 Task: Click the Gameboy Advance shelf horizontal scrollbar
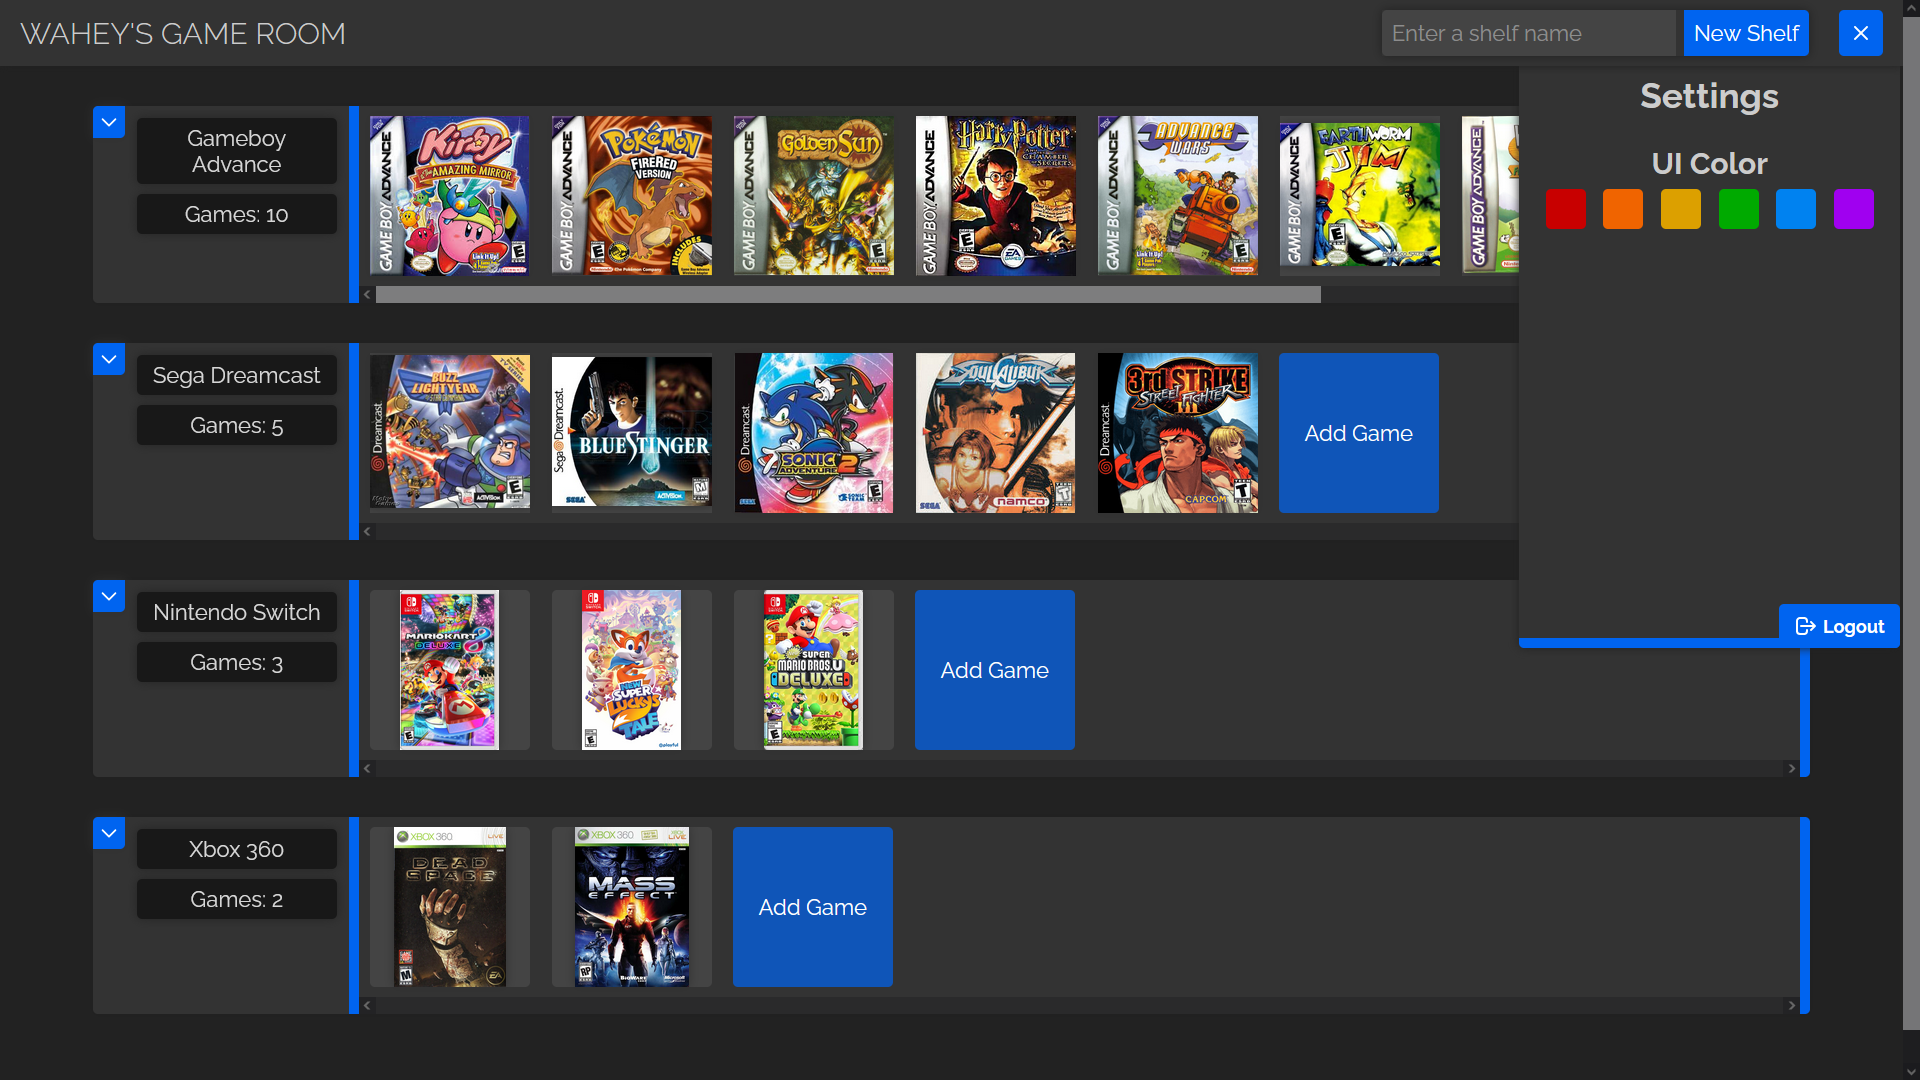[x=848, y=294]
